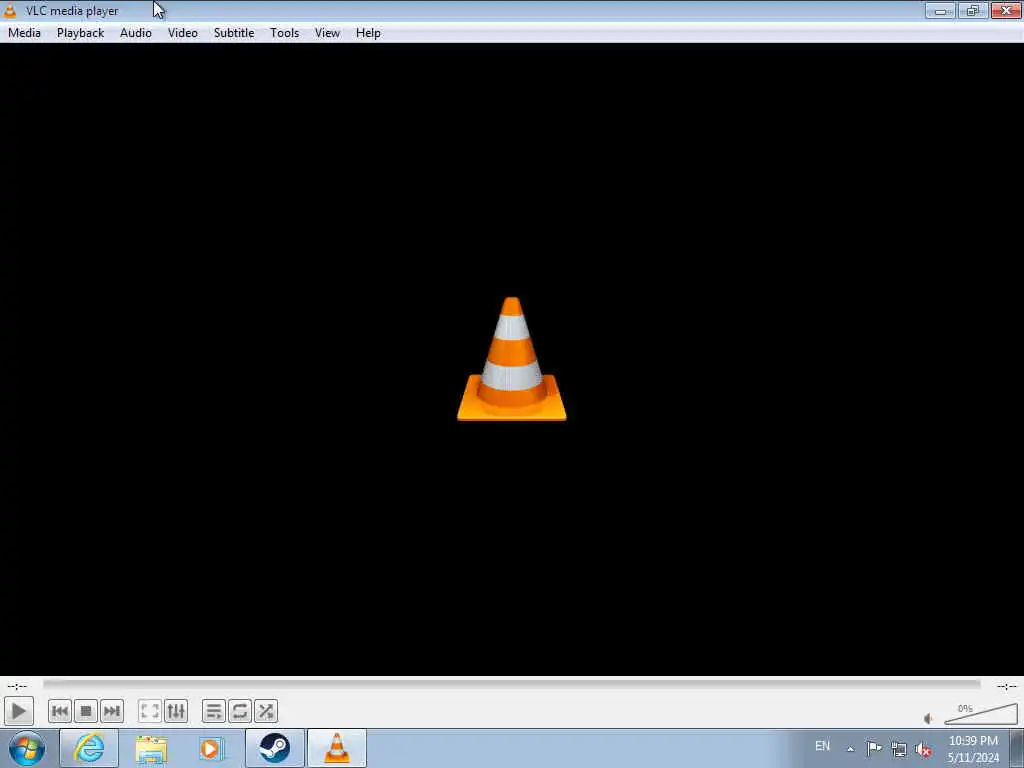The width and height of the screenshot is (1024, 768).
Task: Toggle random shuffle playback
Action: point(266,711)
